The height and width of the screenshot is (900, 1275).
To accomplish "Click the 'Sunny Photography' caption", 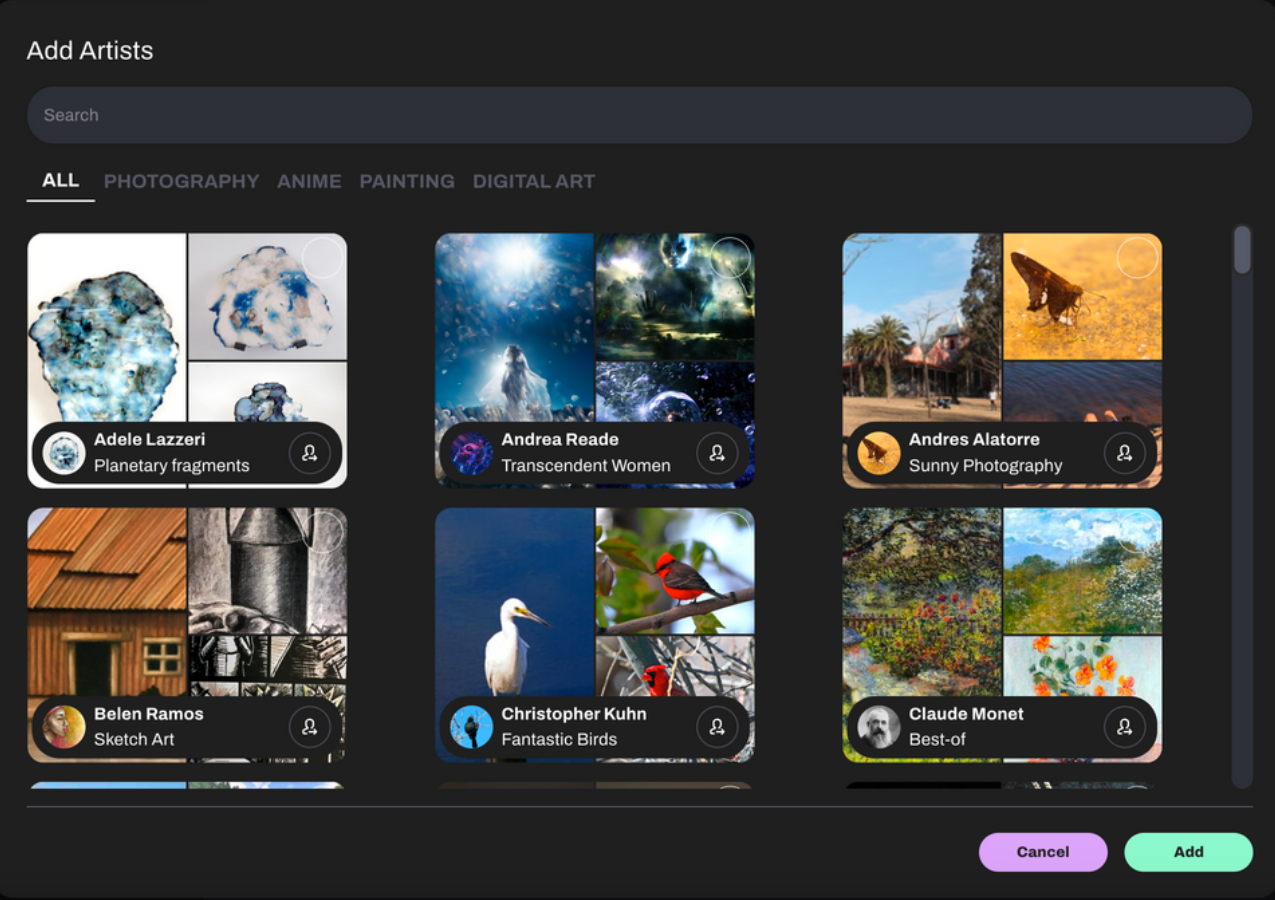I will pos(985,466).
